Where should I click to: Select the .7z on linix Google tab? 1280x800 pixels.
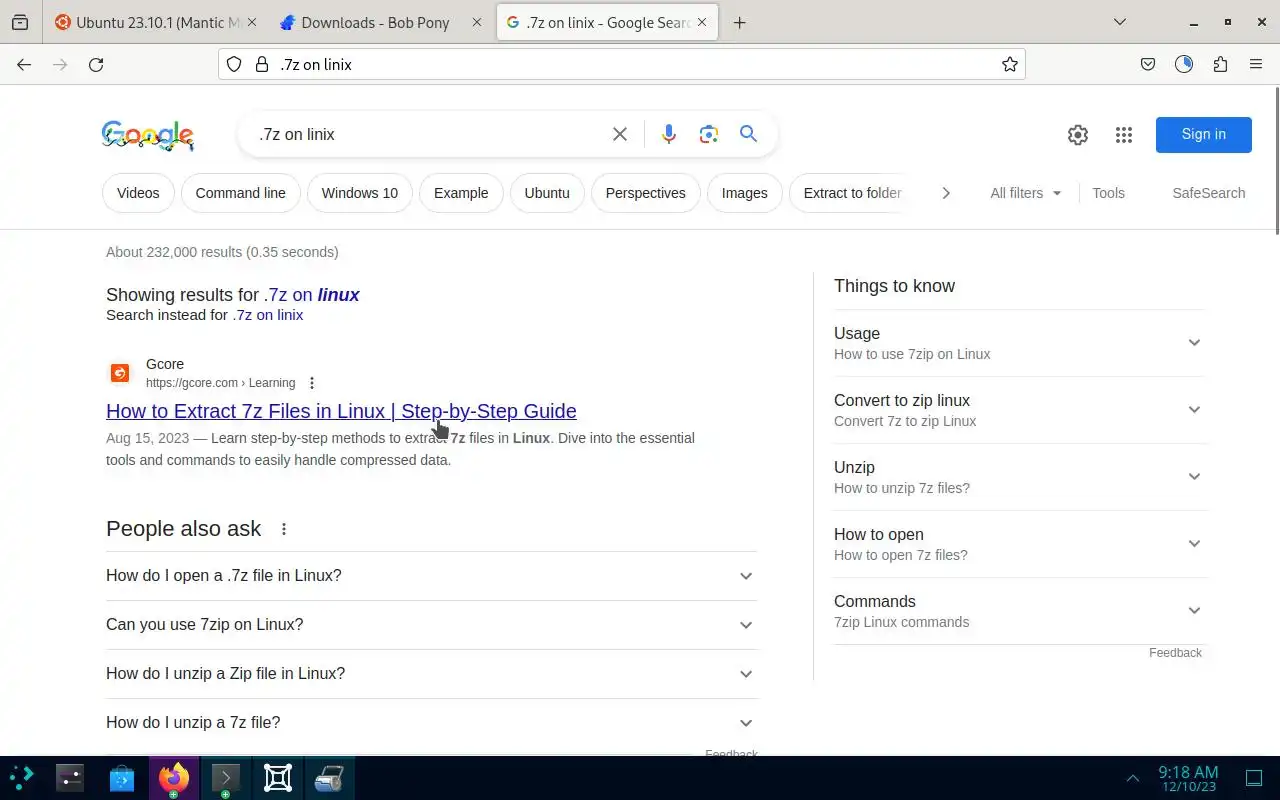(x=608, y=22)
